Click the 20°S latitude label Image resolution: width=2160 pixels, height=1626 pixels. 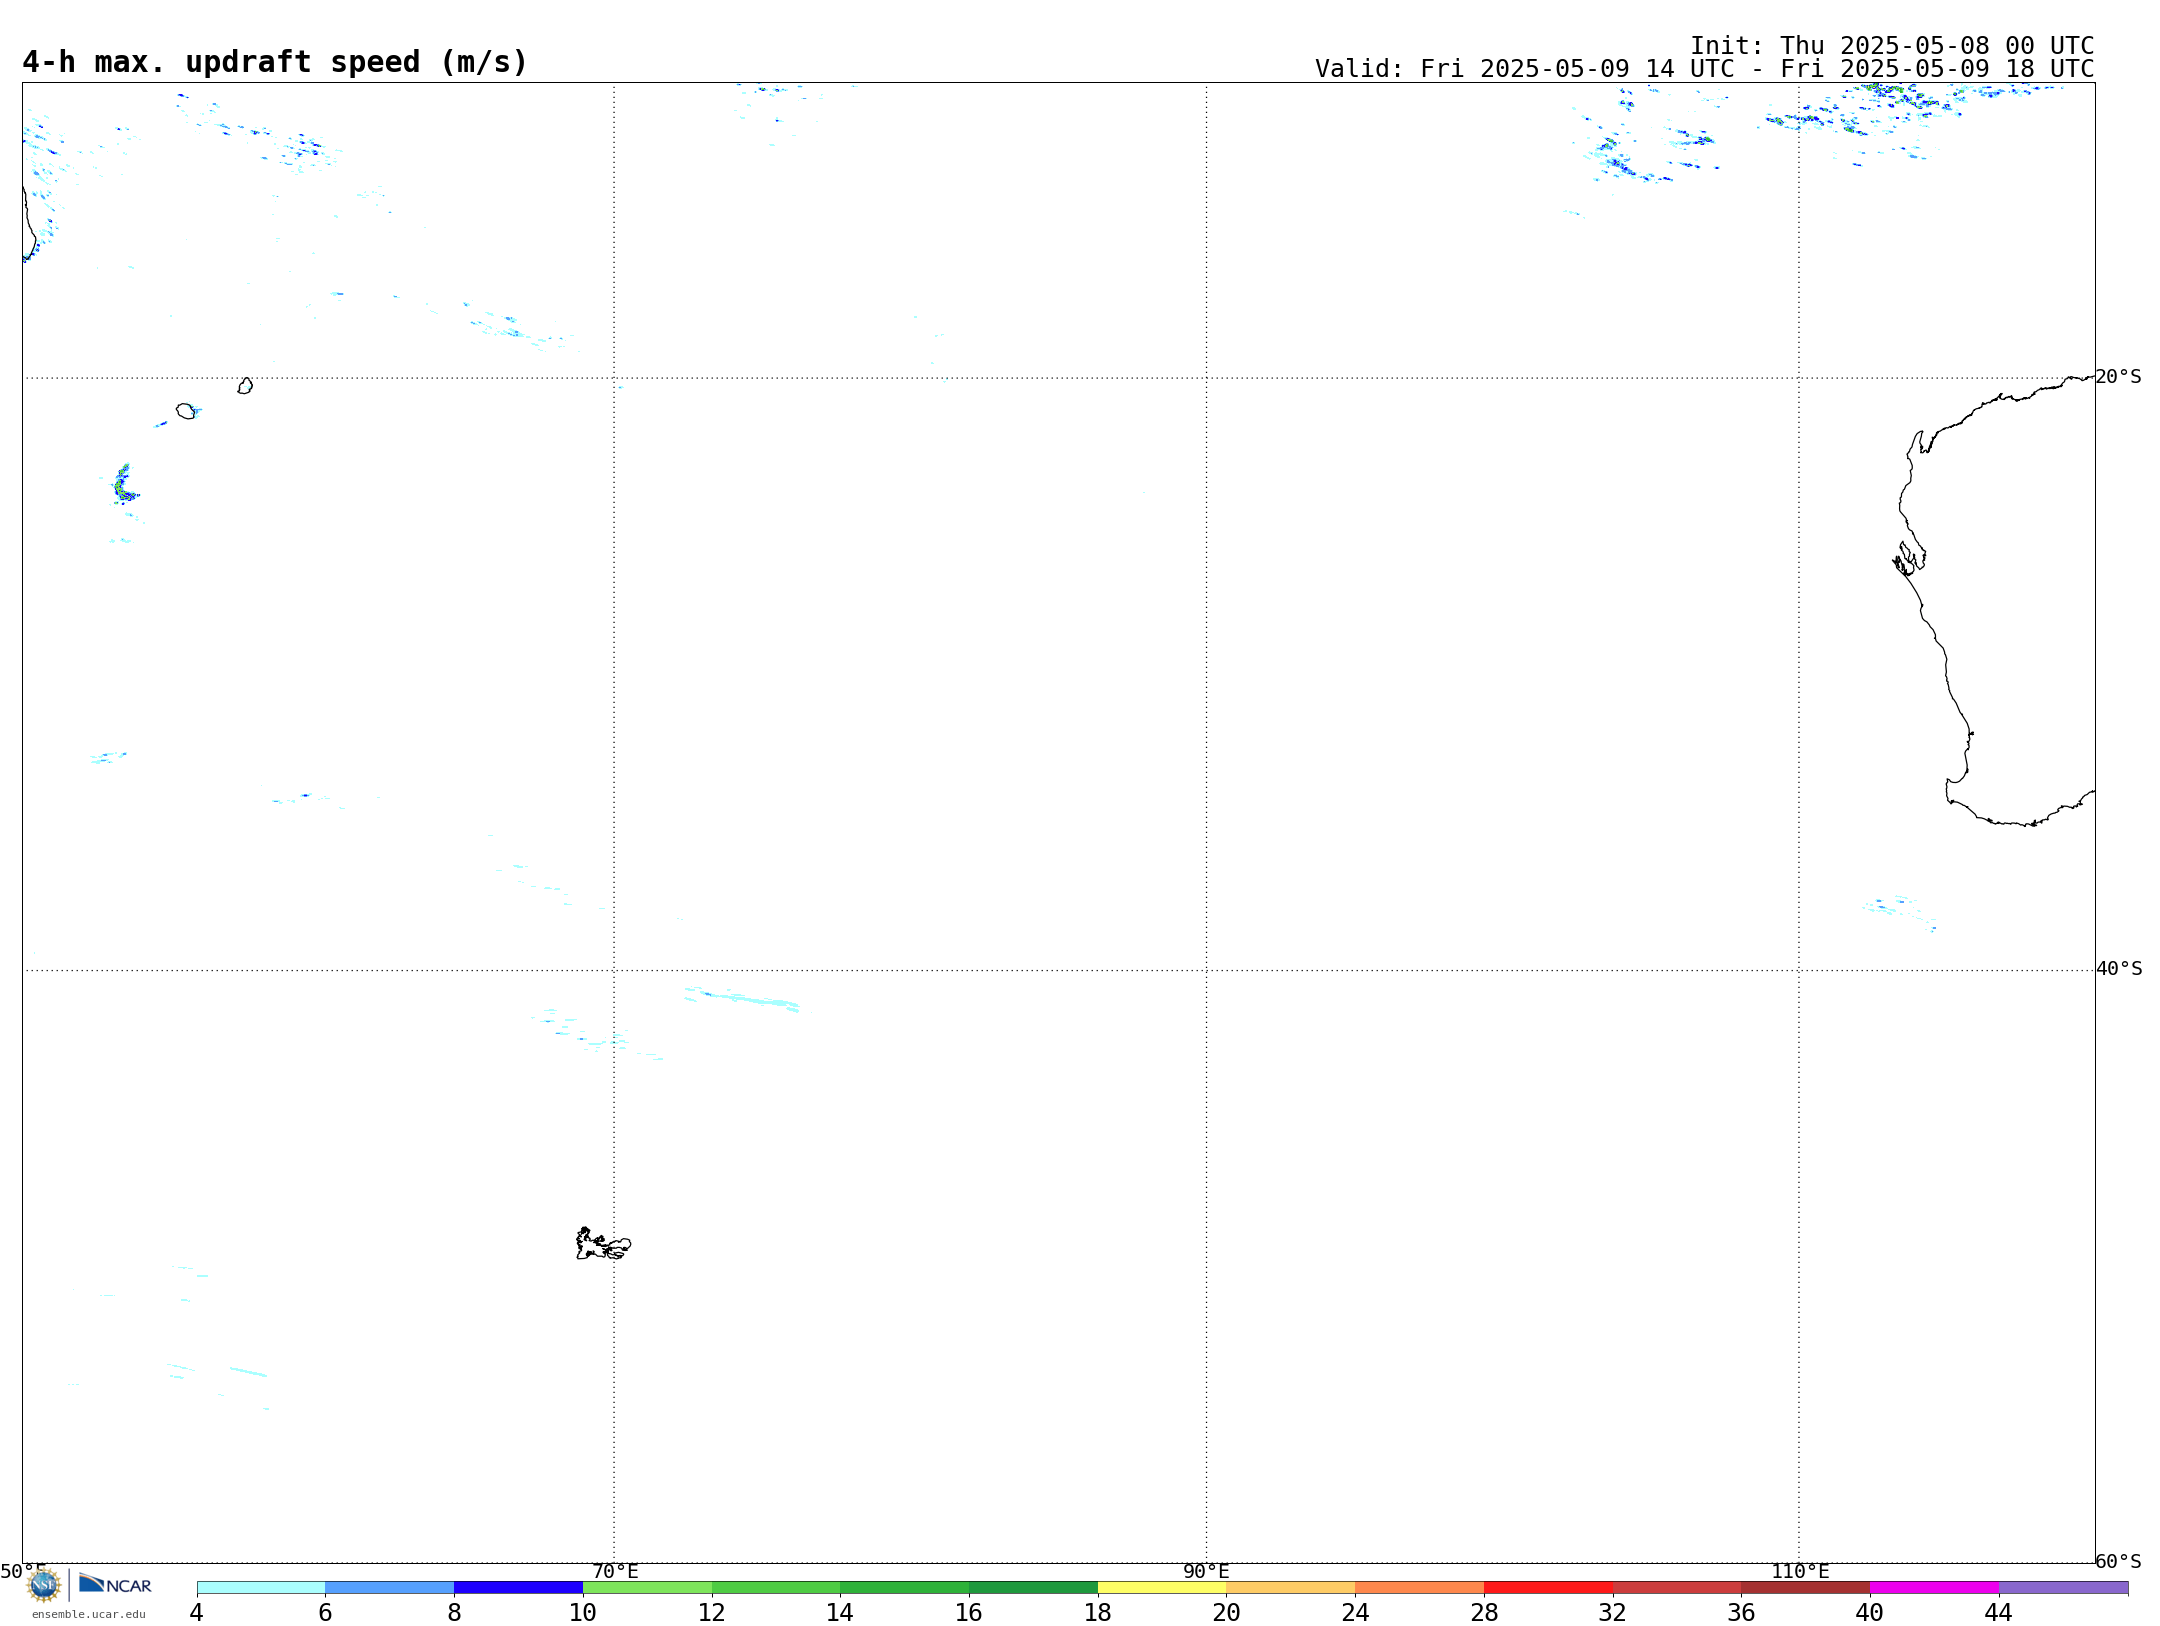click(x=2119, y=377)
